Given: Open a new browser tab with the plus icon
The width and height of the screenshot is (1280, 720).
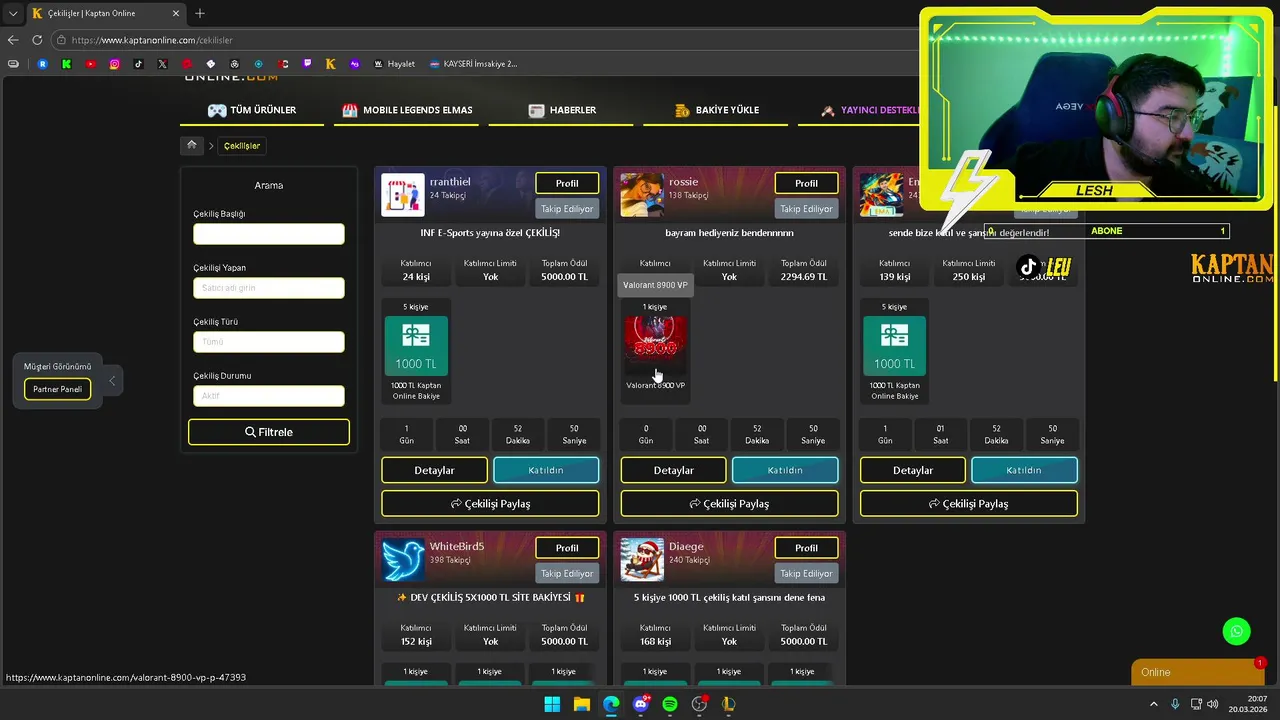Looking at the screenshot, I should point(200,13).
